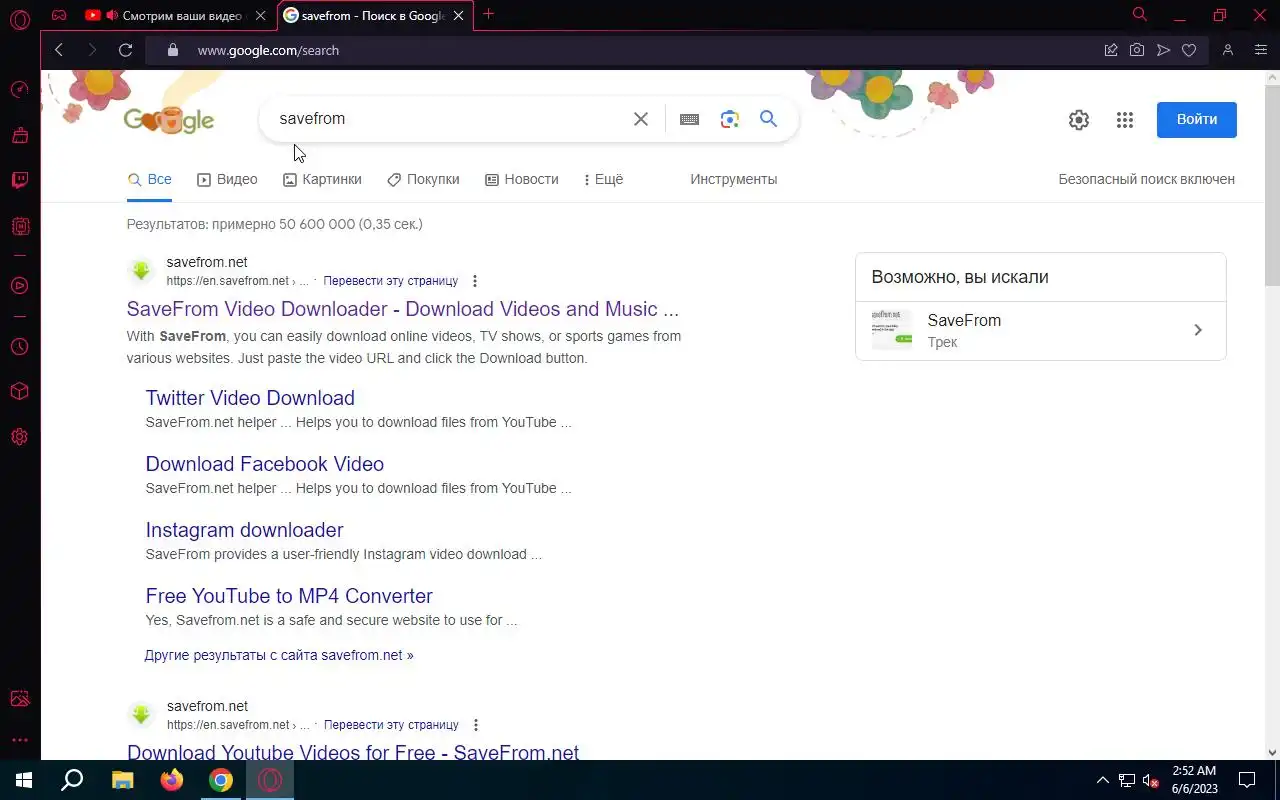Image resolution: width=1280 pixels, height=800 pixels.
Task: Open the profile account icon
Action: tap(1228, 50)
